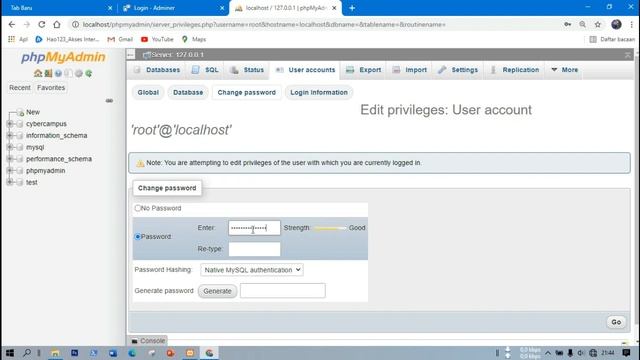Click the collapse navigation panel arrow icon
The image size is (640, 360).
tap(131, 54)
